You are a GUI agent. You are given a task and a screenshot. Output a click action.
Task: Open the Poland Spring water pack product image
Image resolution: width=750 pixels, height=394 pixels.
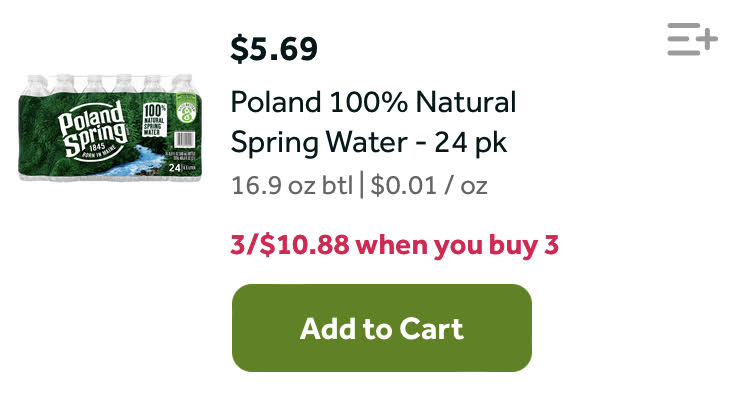pyautogui.click(x=110, y=128)
